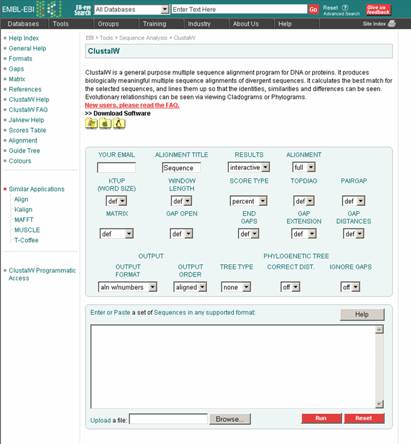Viewport: 411px width, 444px height.
Task: Open the KTUP word size dropdown
Action: (116, 201)
